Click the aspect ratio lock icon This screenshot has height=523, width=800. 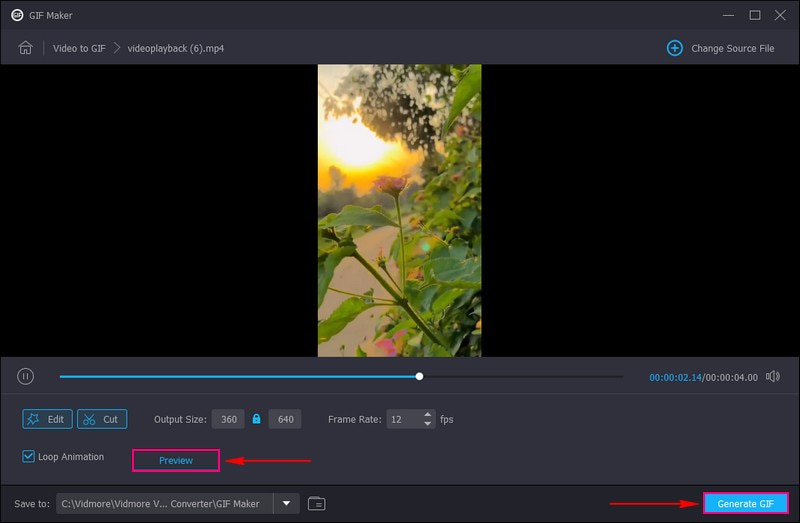256,419
